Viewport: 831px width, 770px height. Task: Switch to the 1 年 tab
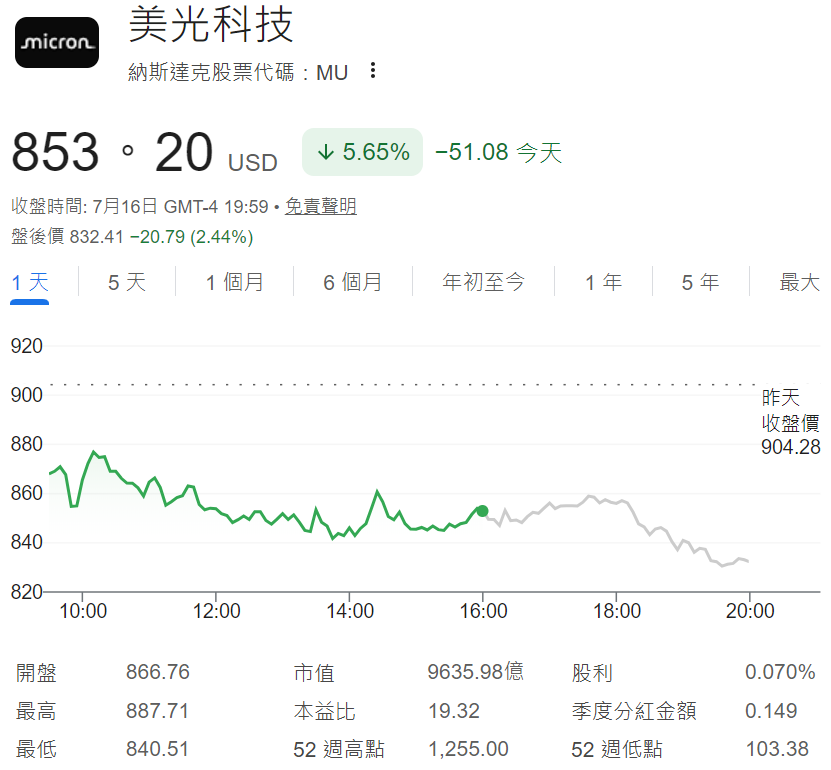pyautogui.click(x=603, y=282)
